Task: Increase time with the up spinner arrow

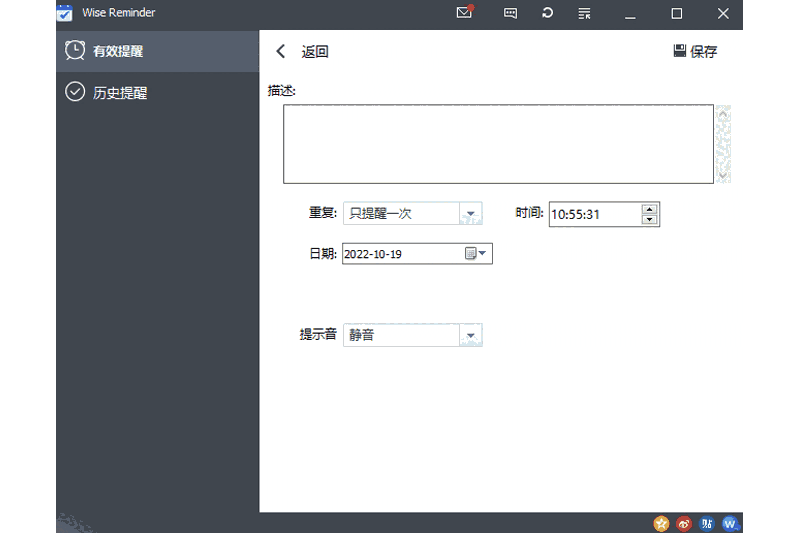Action: [649, 209]
